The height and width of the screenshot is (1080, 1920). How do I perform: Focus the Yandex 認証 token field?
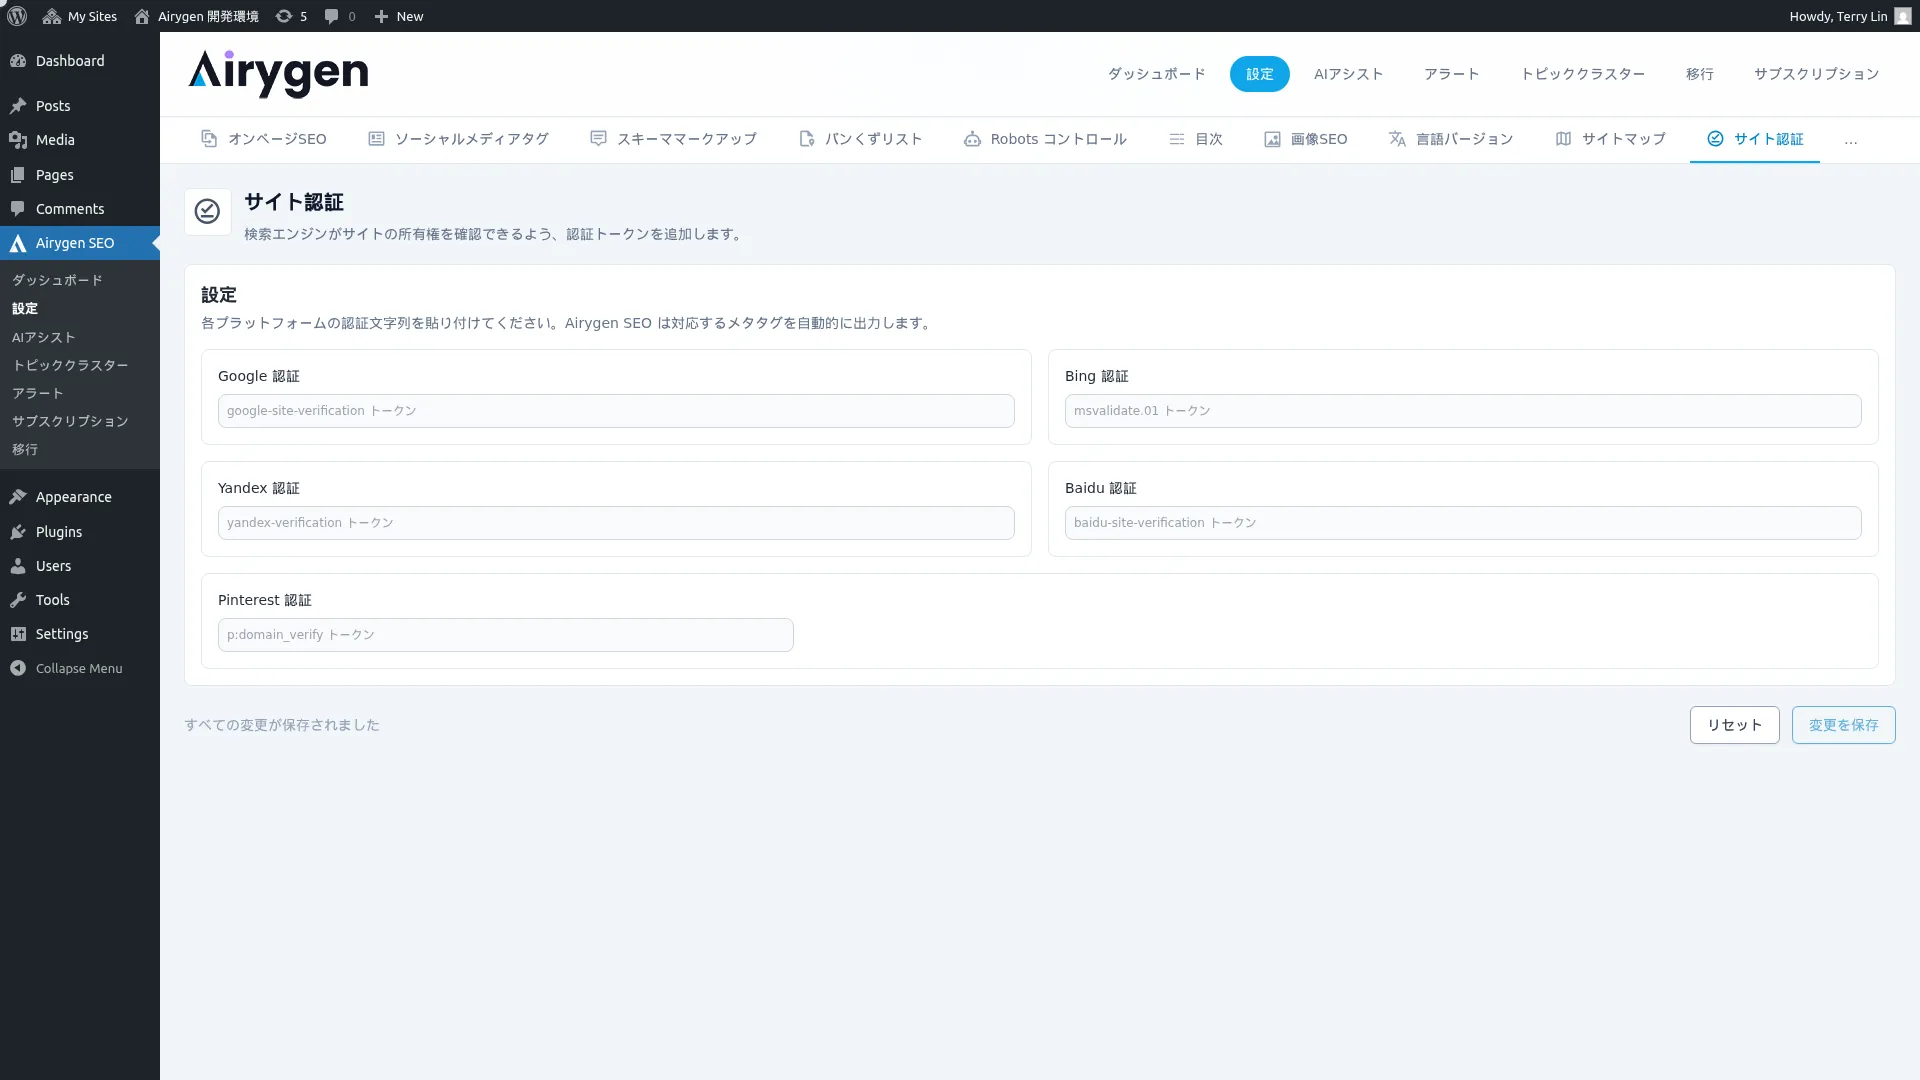pyautogui.click(x=616, y=523)
